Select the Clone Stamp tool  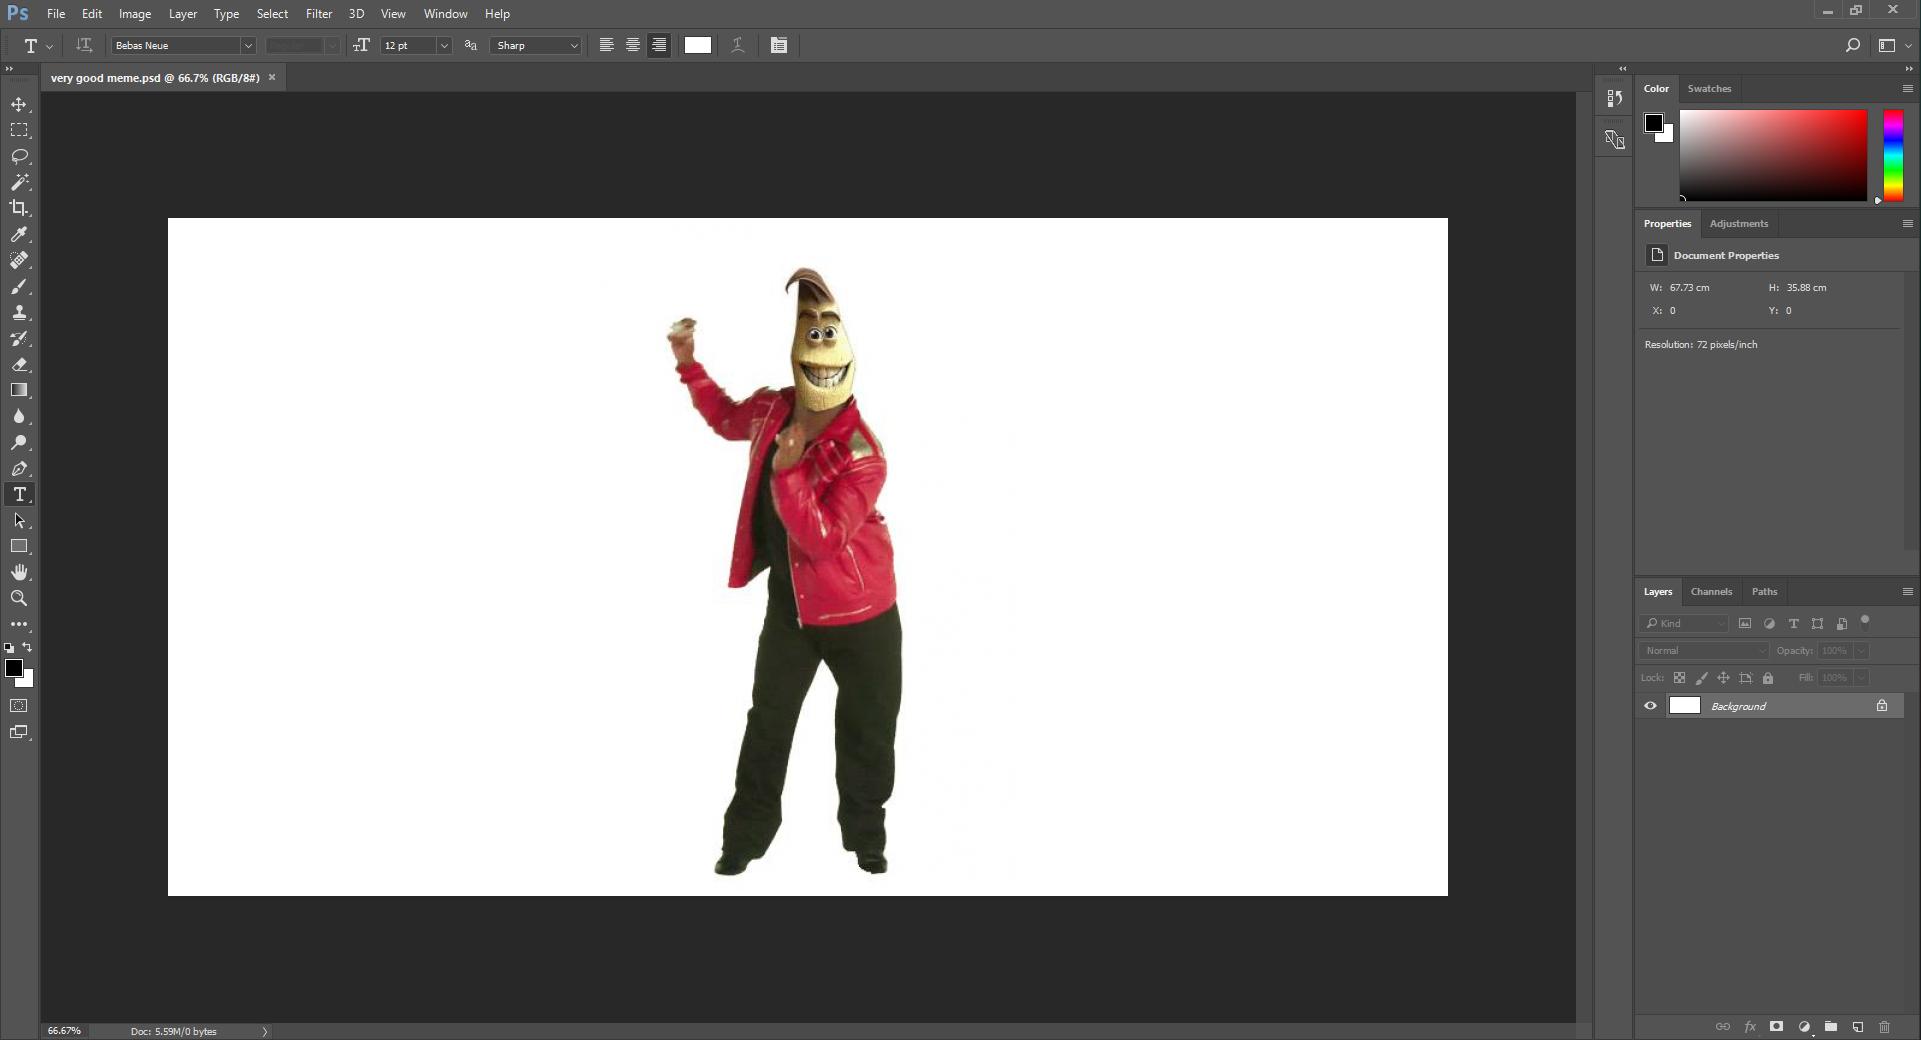point(19,313)
